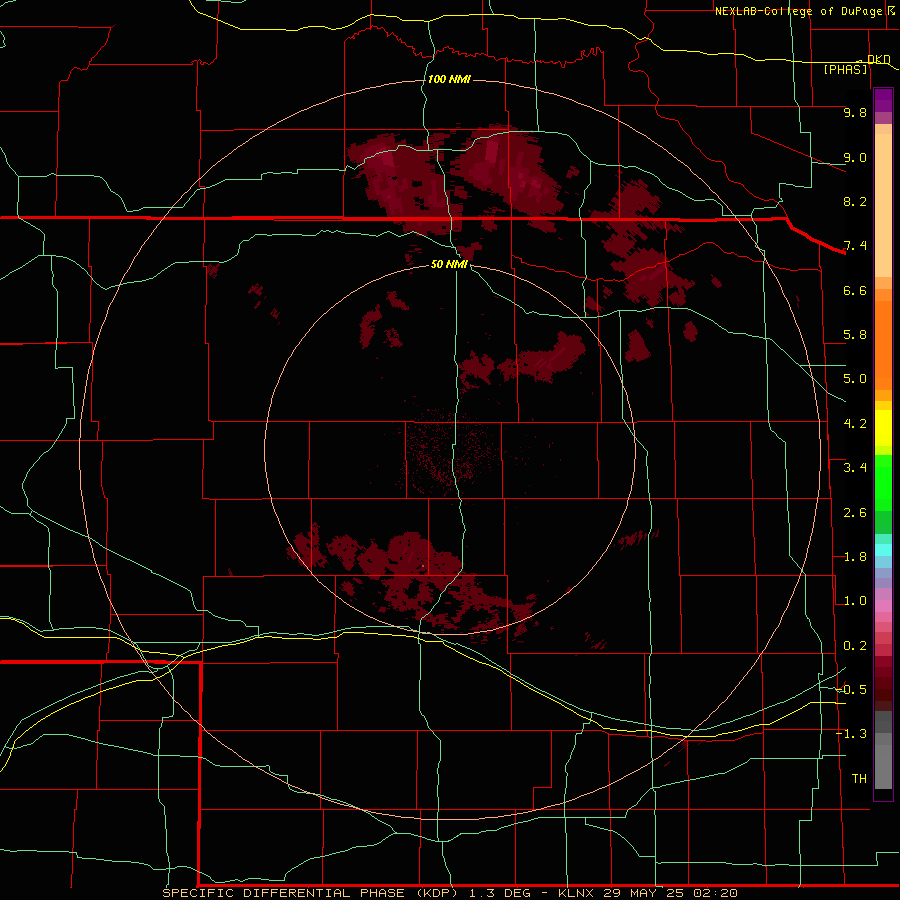Click the 5.0 value on the color scale
The width and height of the screenshot is (900, 900).
855,379
